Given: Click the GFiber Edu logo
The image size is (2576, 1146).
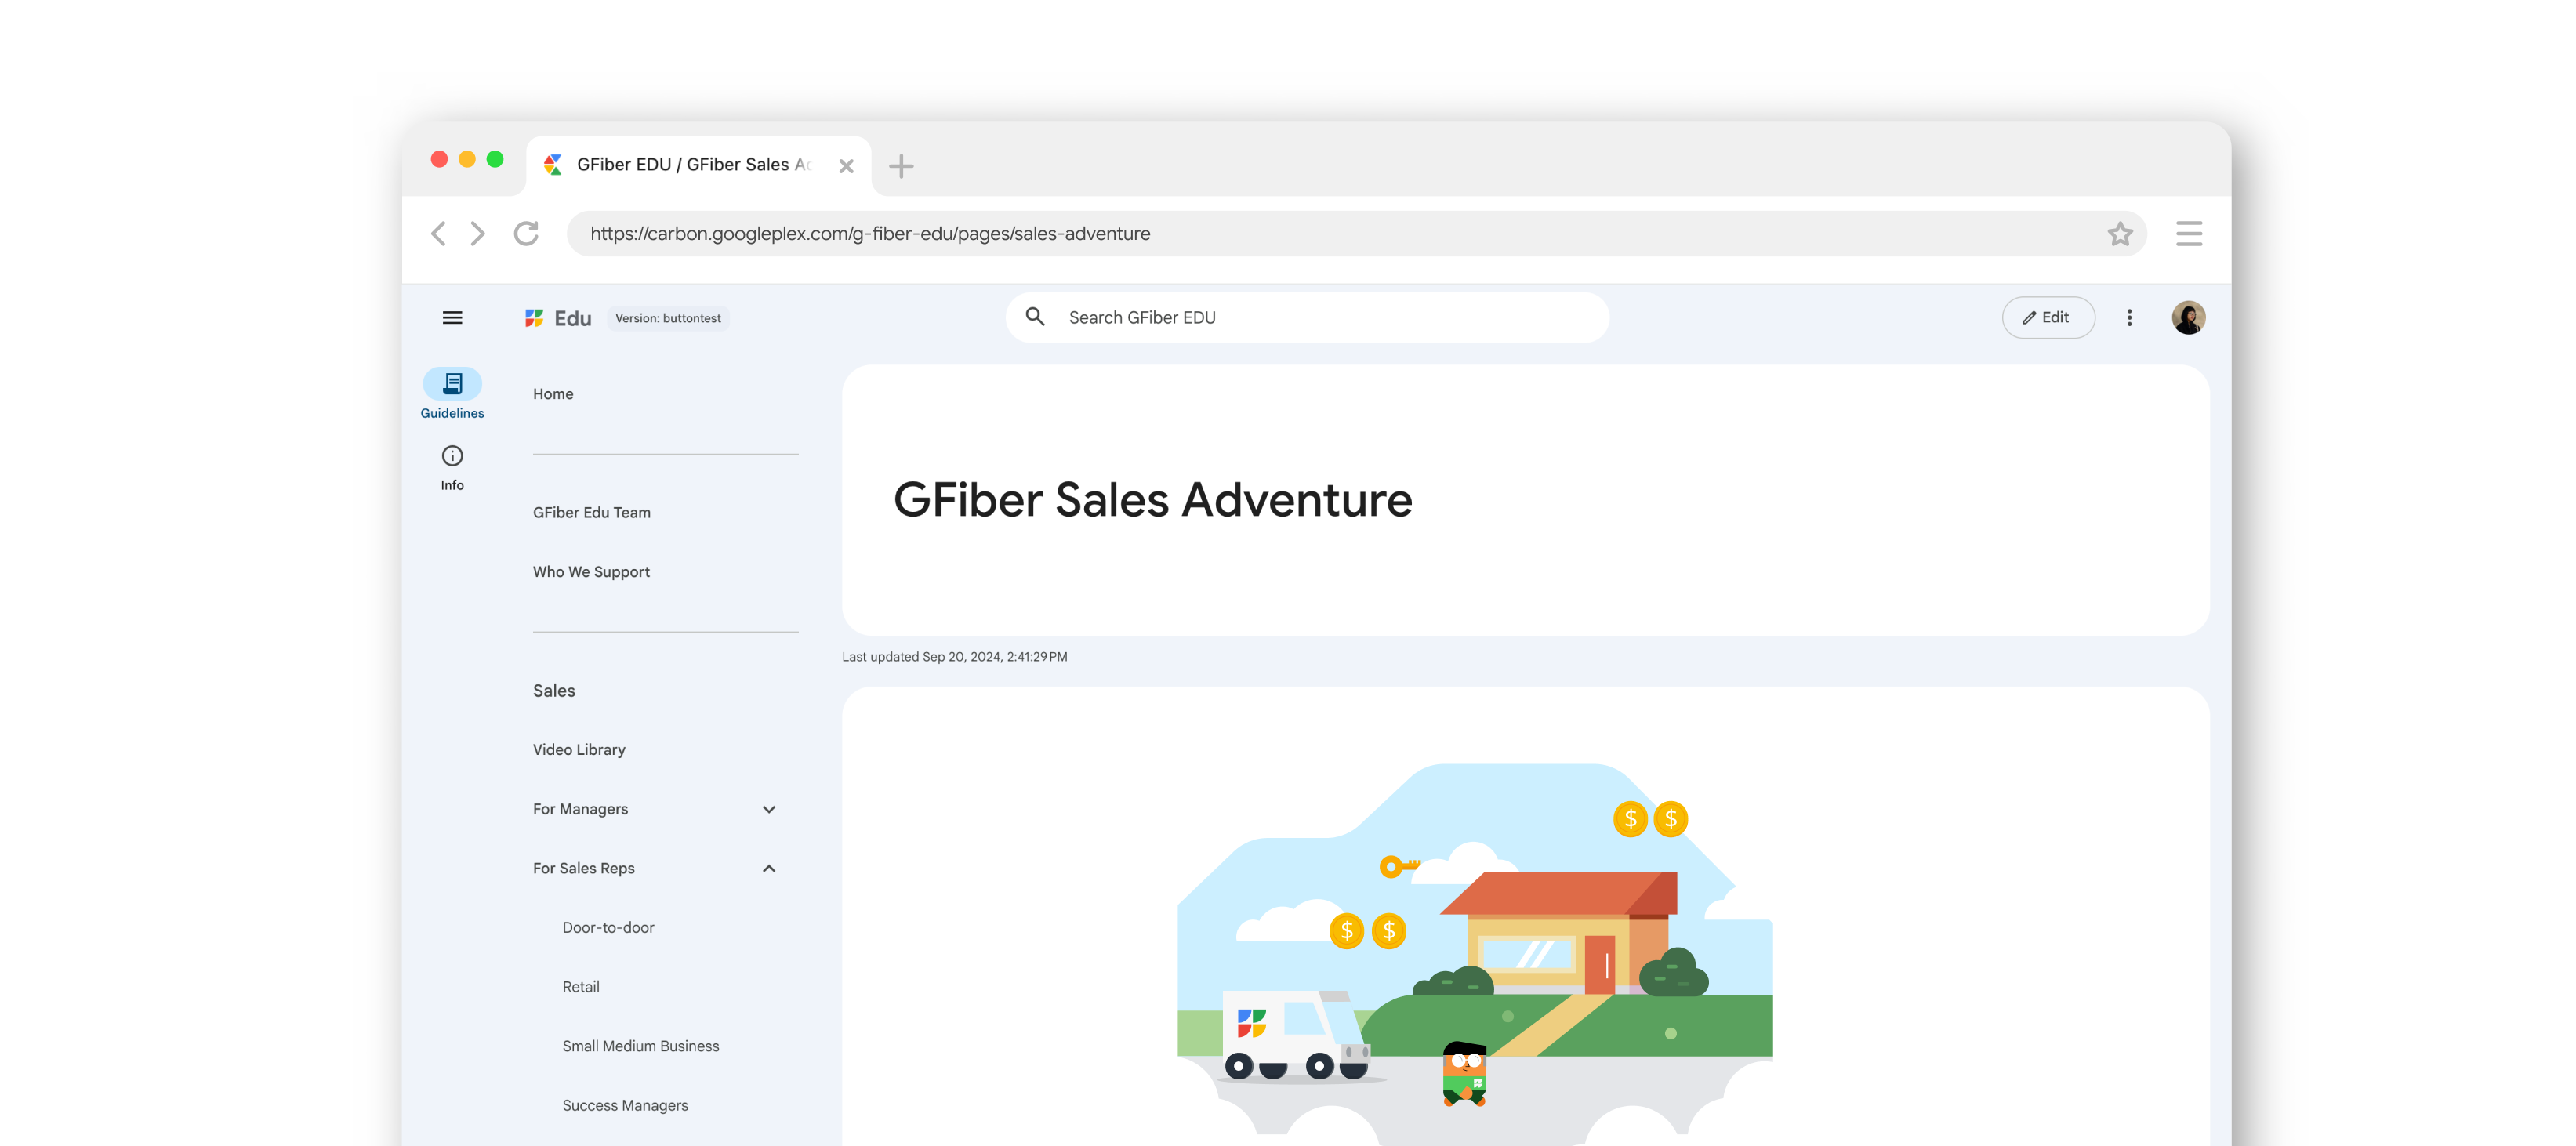Looking at the screenshot, I should pyautogui.click(x=558, y=318).
